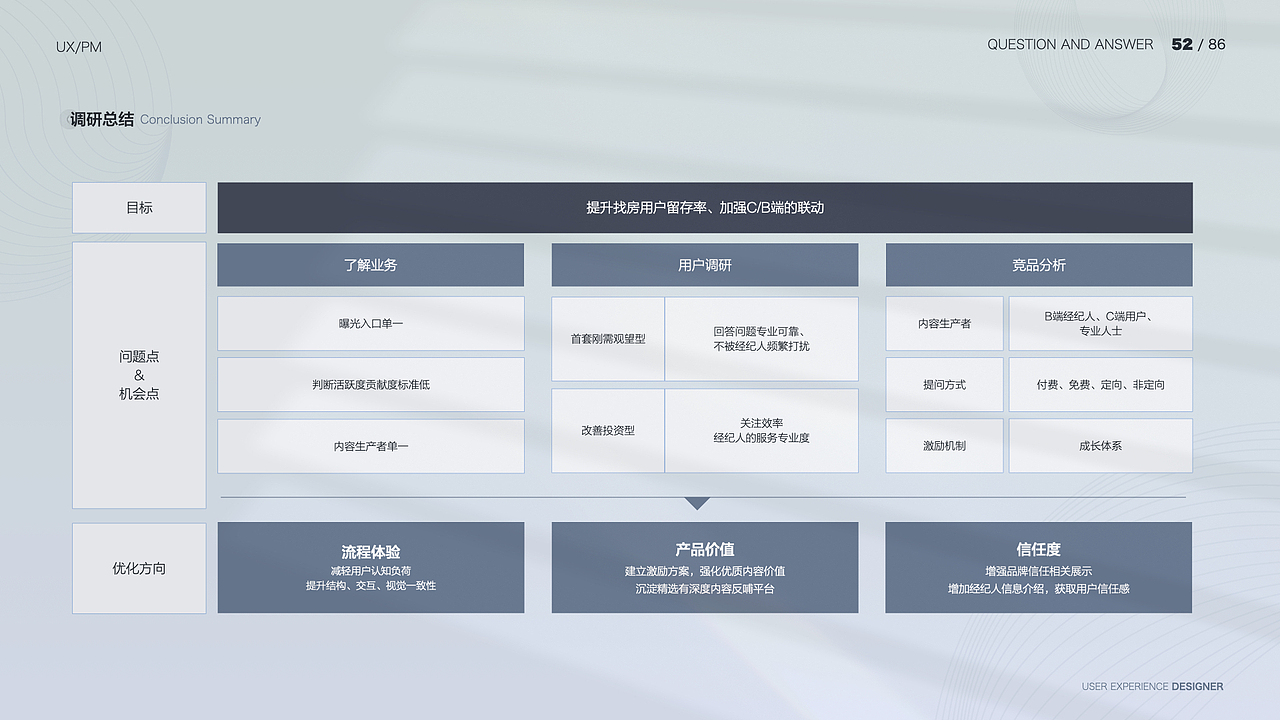Screen dimensions: 1280x720
Task: Click the 首套刚需观望型 cell
Action: [607, 338]
